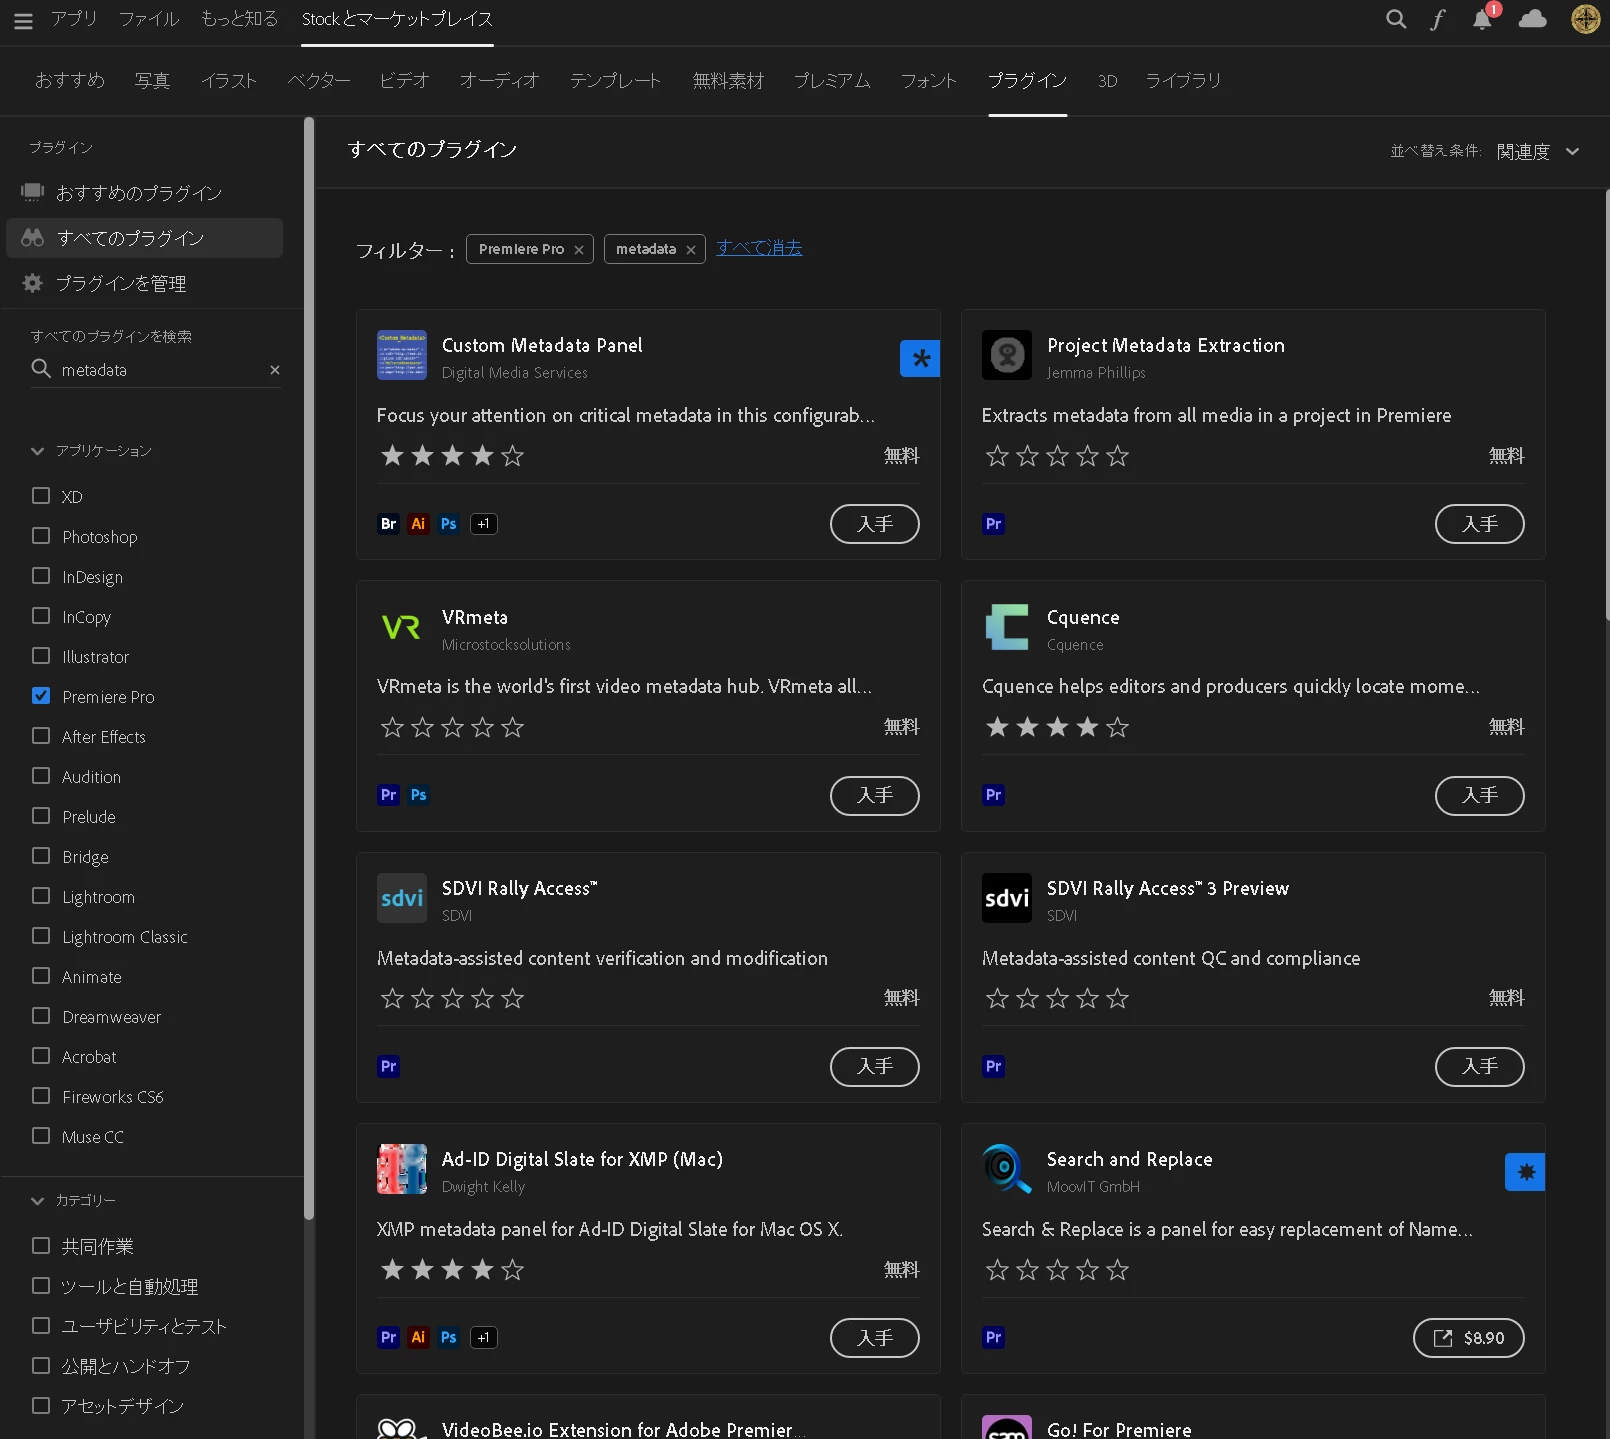The width and height of the screenshot is (1610, 1439).
Task: Buy Search and Replace for $8.90
Action: coord(1469,1338)
